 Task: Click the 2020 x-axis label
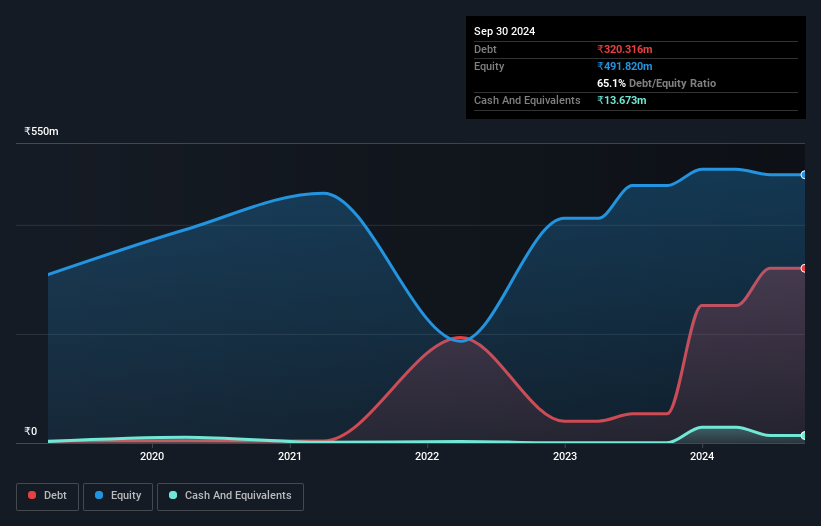coord(152,456)
